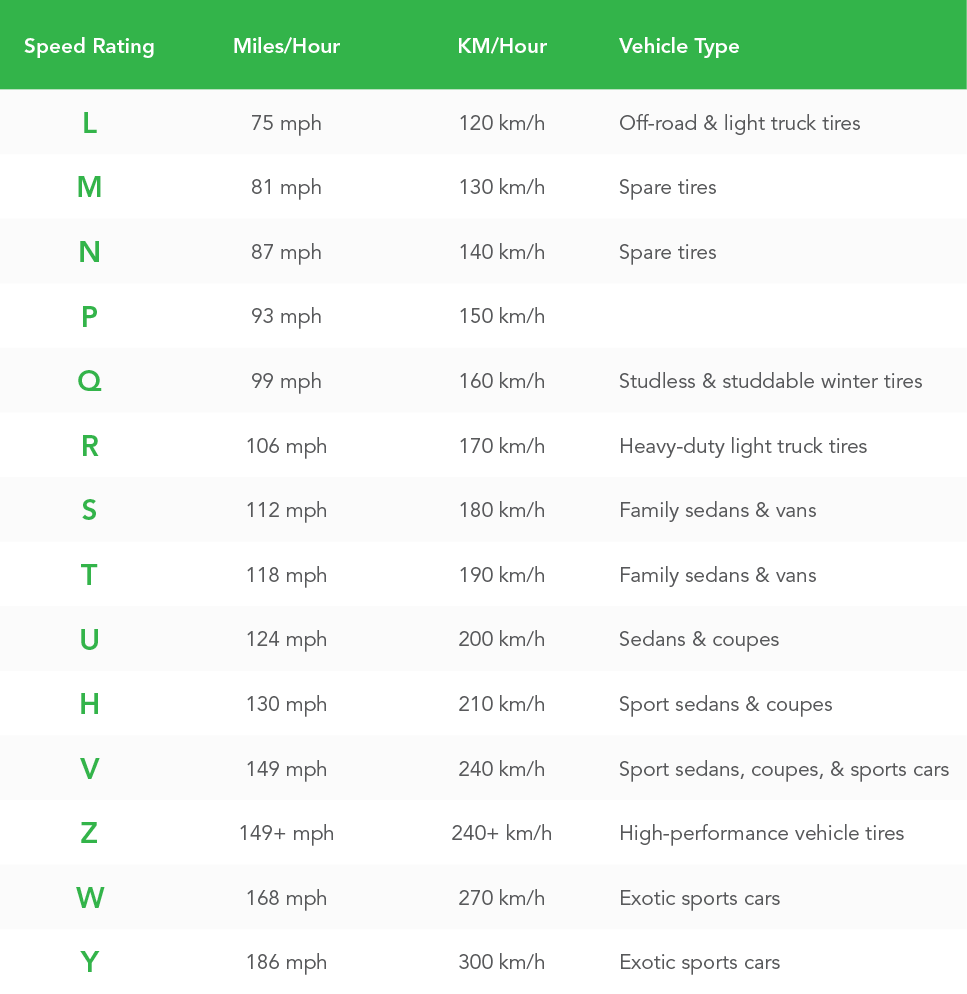
Task: Click the 168 mph cell
Action: point(286,898)
